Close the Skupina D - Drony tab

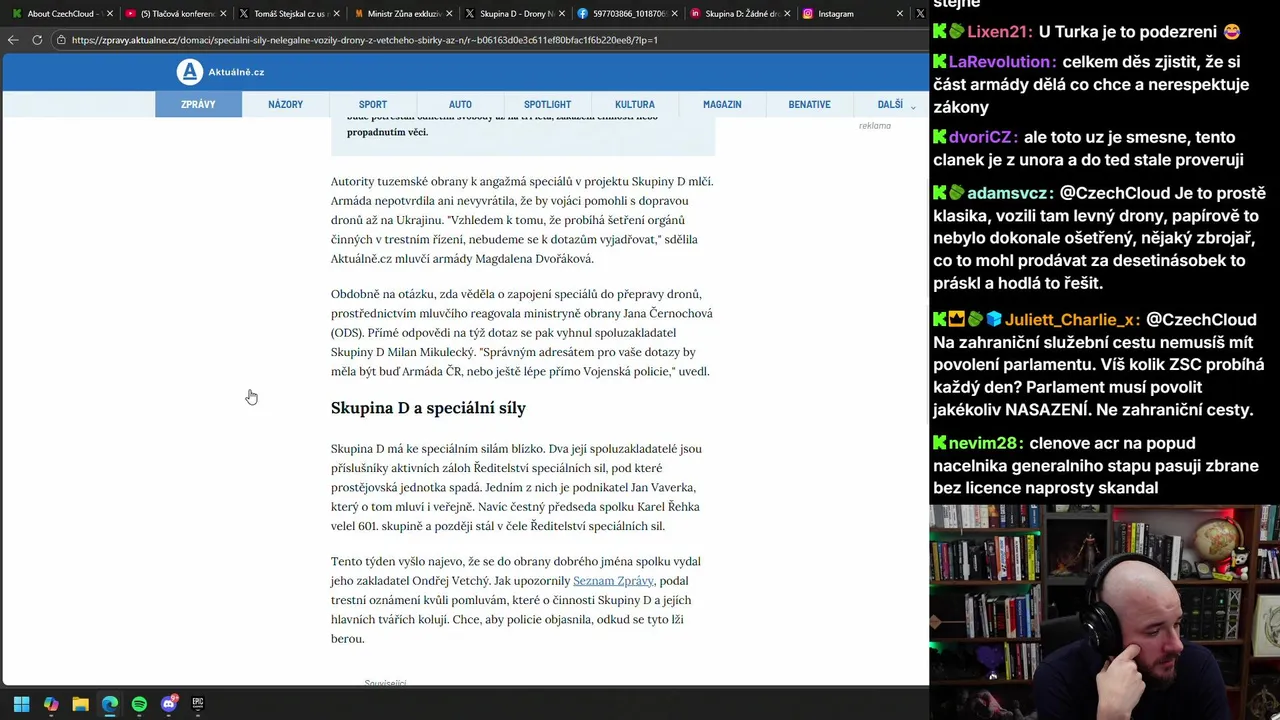561,14
